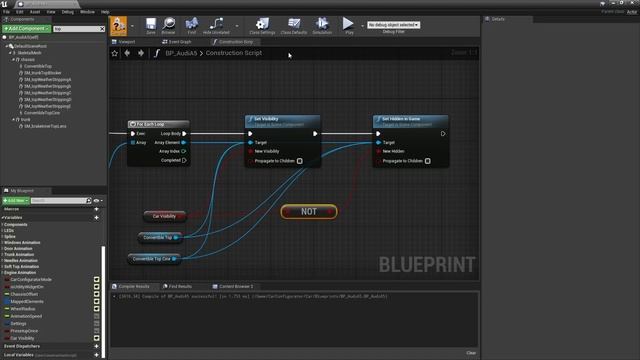640x360 pixels.
Task: Open the debug object filter dropdown
Action: click(x=393, y=25)
